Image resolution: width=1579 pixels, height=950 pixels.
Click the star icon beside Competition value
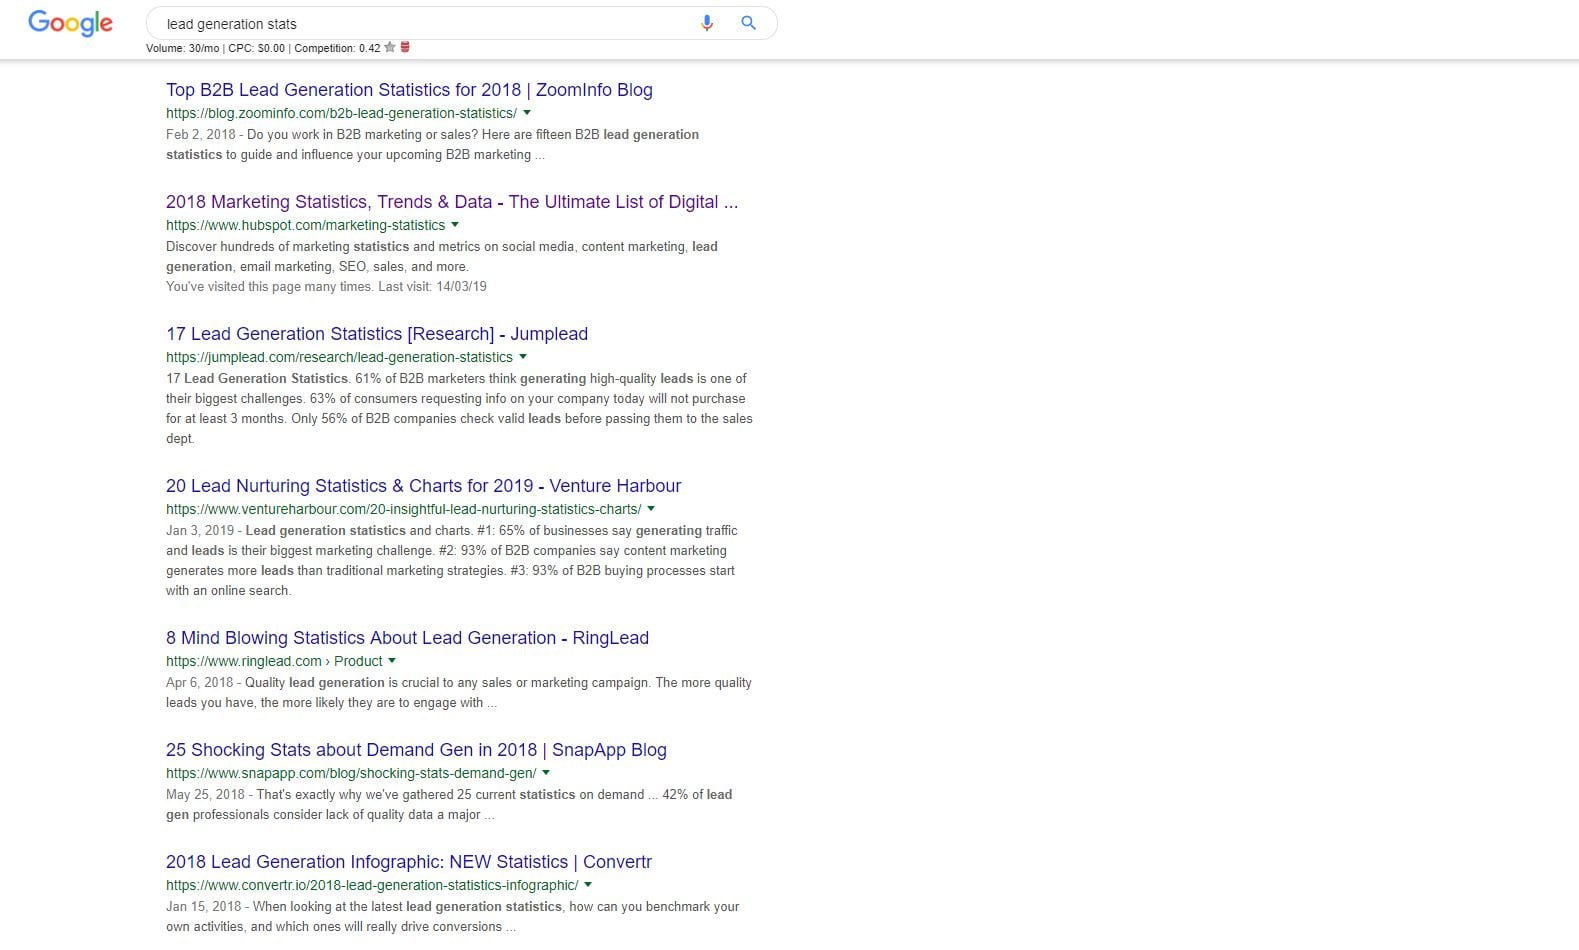390,48
